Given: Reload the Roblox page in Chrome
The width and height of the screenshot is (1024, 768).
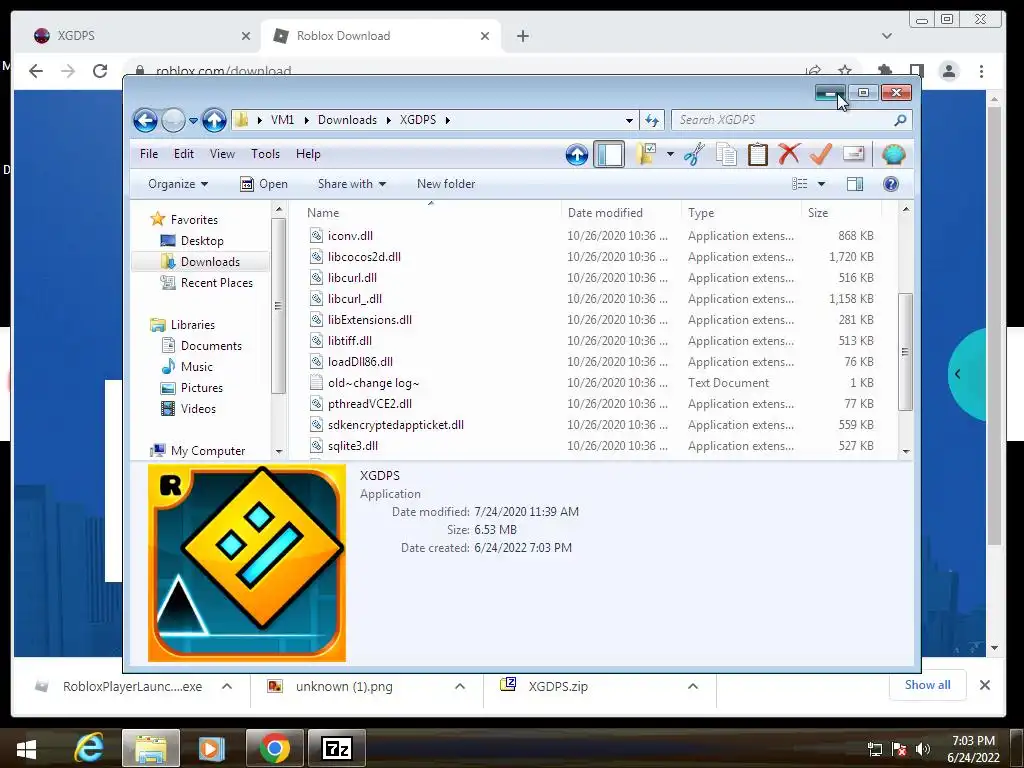Looking at the screenshot, I should coord(100,71).
